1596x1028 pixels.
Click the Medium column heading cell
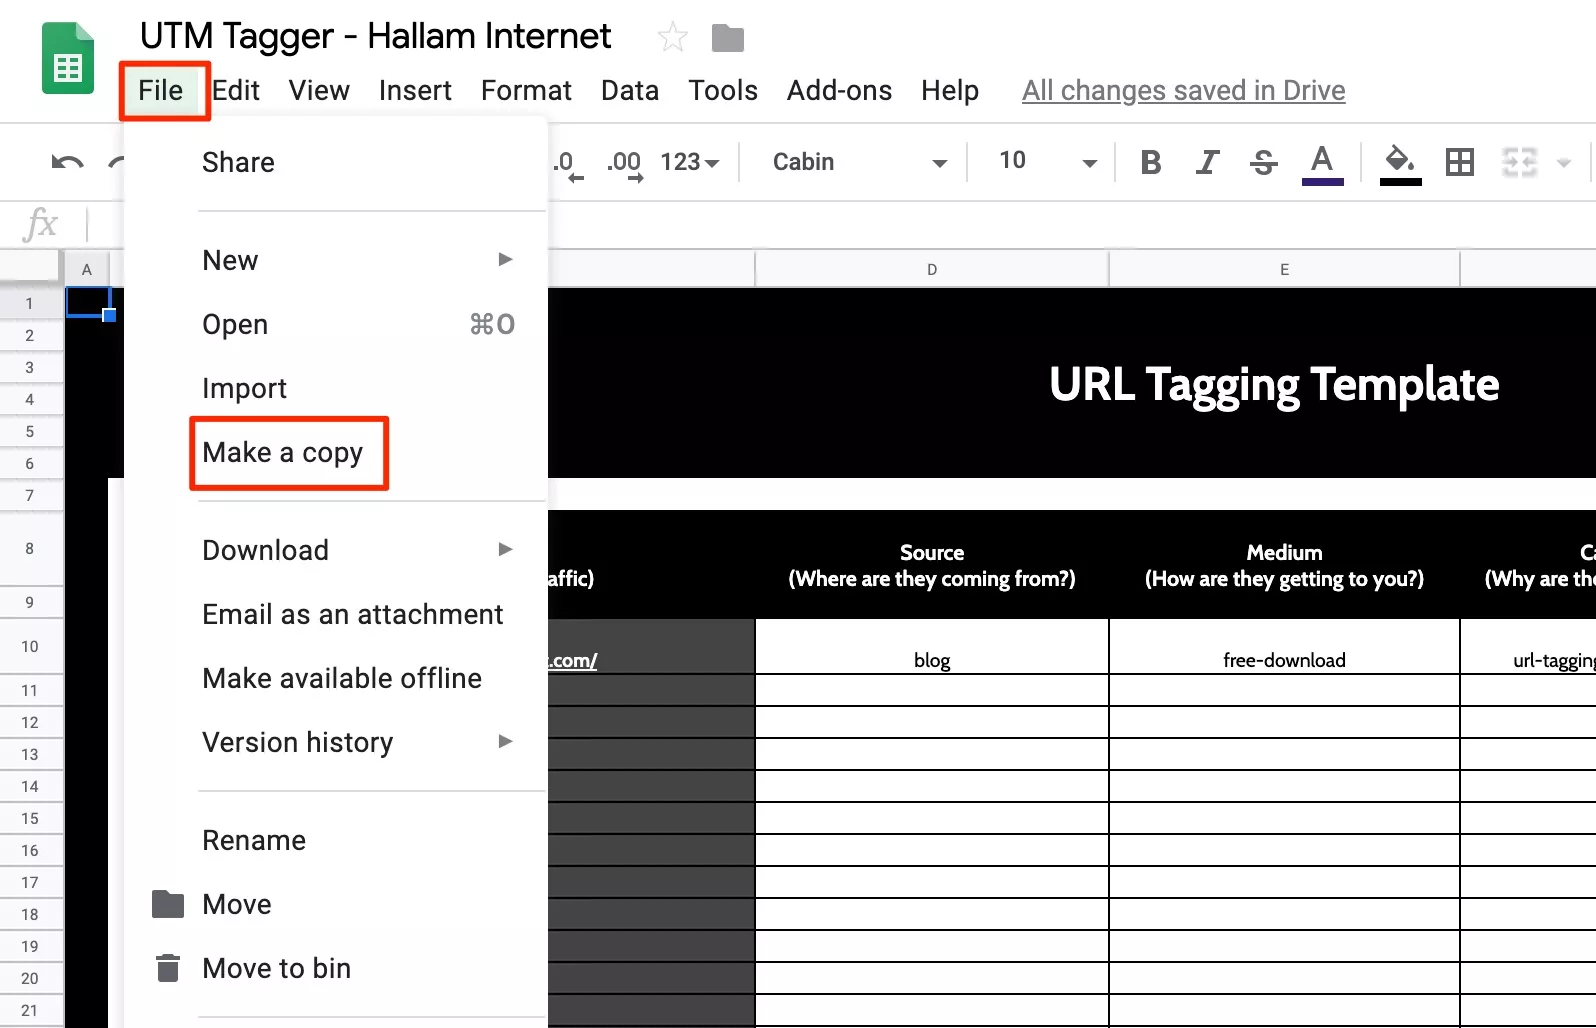(1284, 565)
